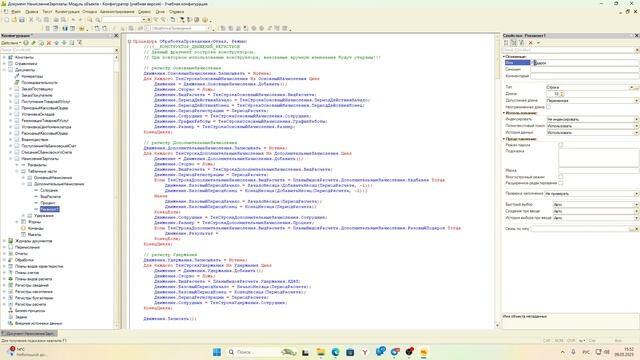The image size is (640, 360).
Task: Create a new document with toolbar icon
Action: coord(7,20)
